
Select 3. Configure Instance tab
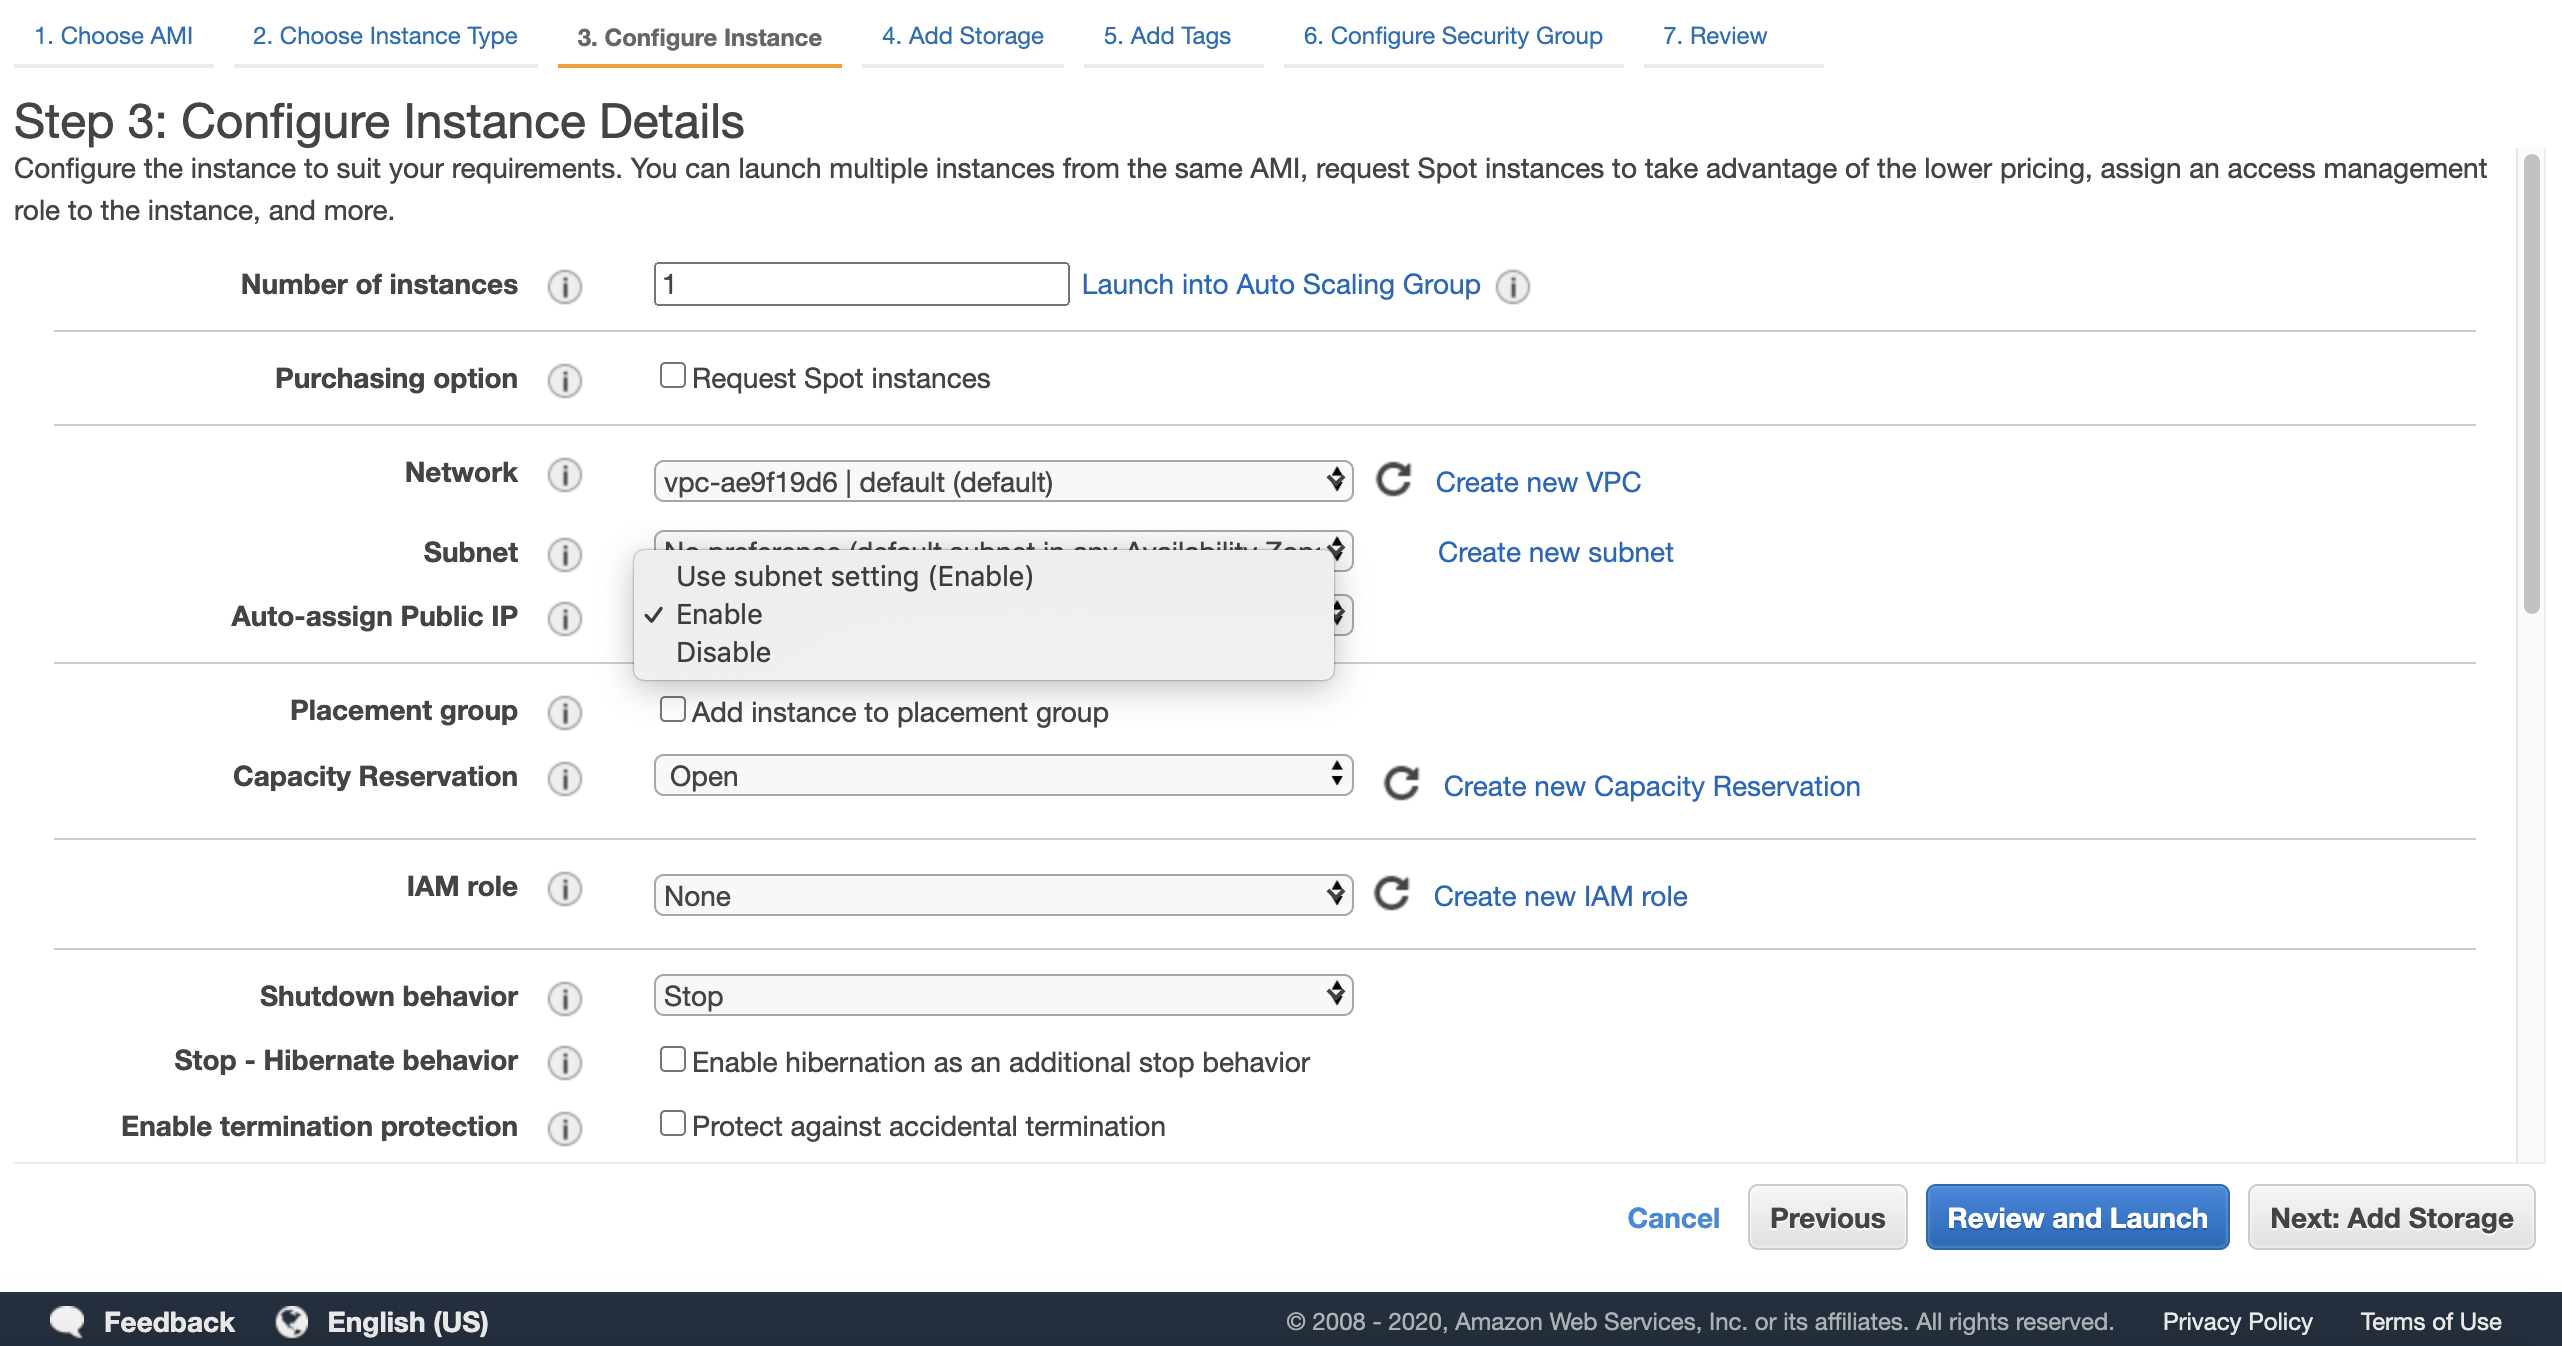pos(699,38)
